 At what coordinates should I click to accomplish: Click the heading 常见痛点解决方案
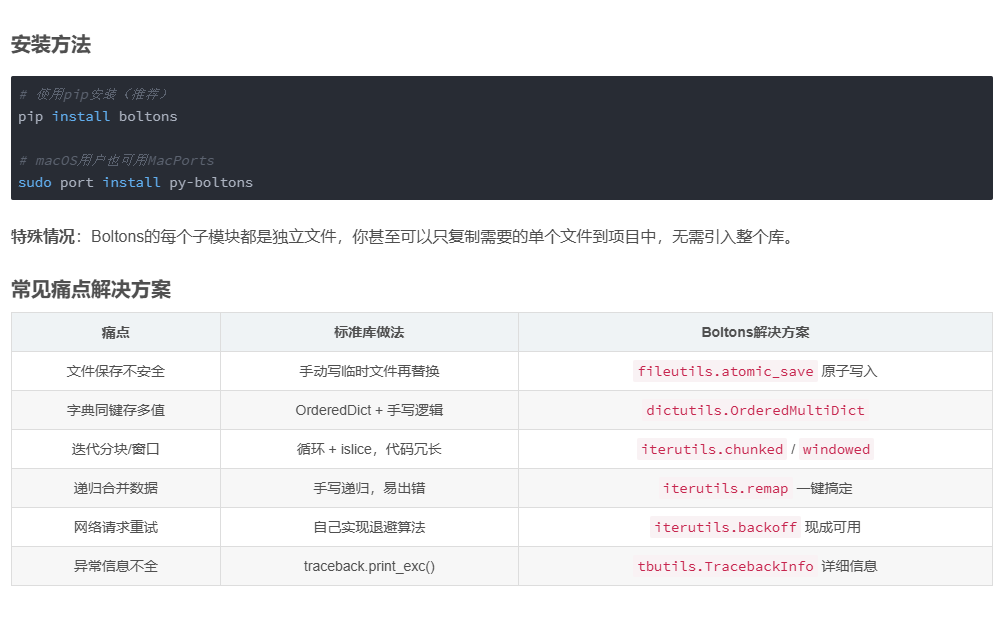91,290
